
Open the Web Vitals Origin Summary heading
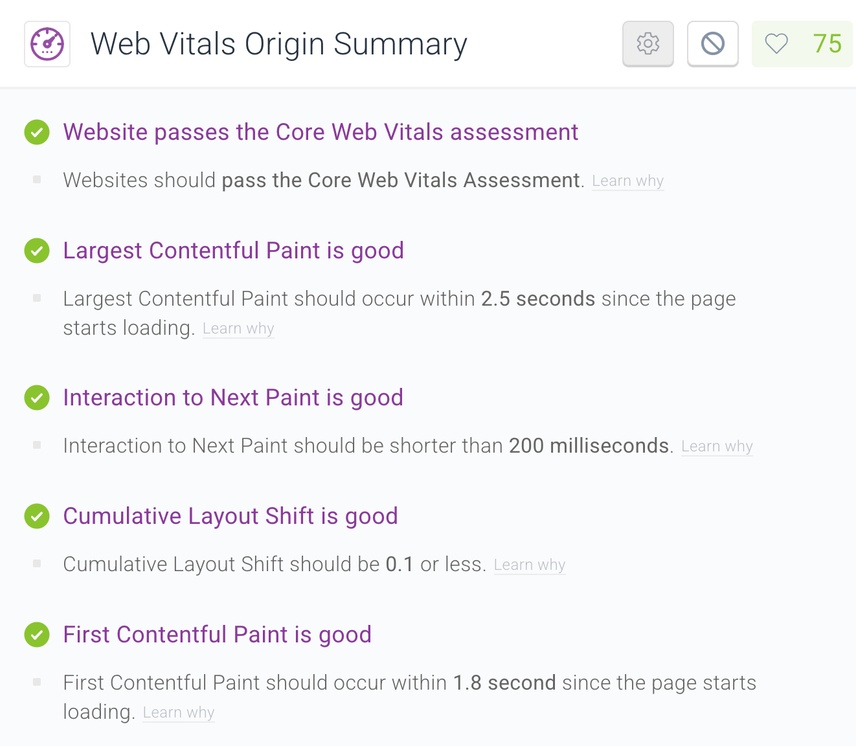tap(278, 44)
